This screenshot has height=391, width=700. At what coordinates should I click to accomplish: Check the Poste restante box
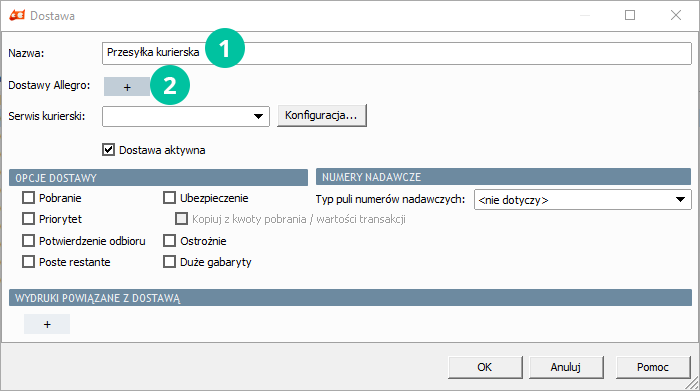click(29, 262)
